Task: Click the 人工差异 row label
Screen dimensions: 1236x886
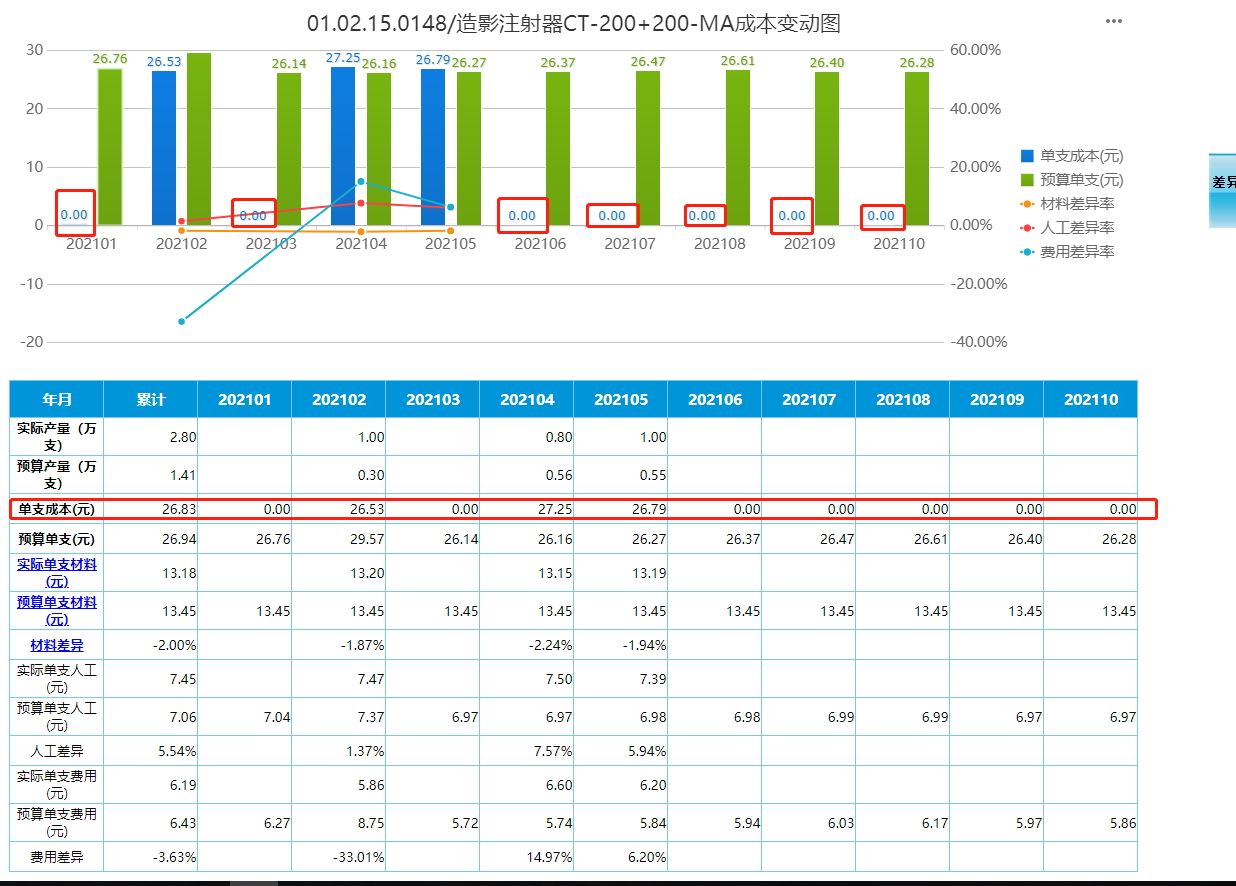Action: [x=57, y=751]
